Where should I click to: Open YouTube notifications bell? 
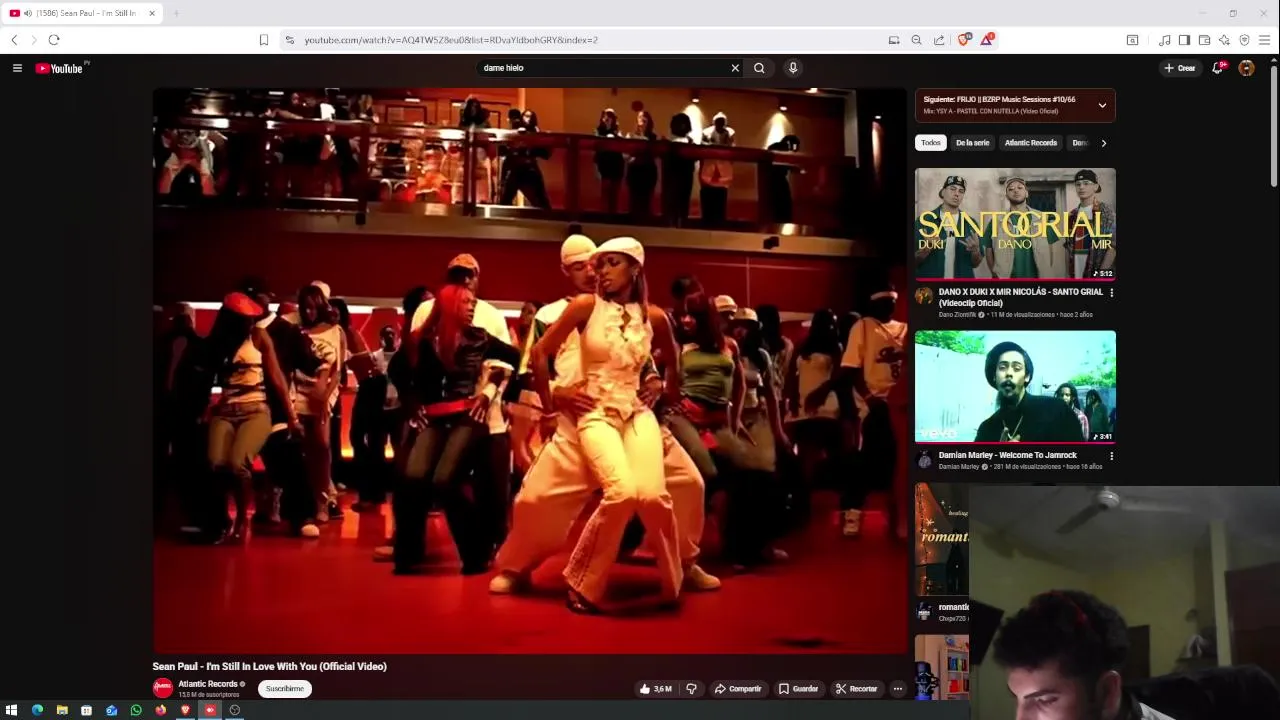coord(1218,68)
